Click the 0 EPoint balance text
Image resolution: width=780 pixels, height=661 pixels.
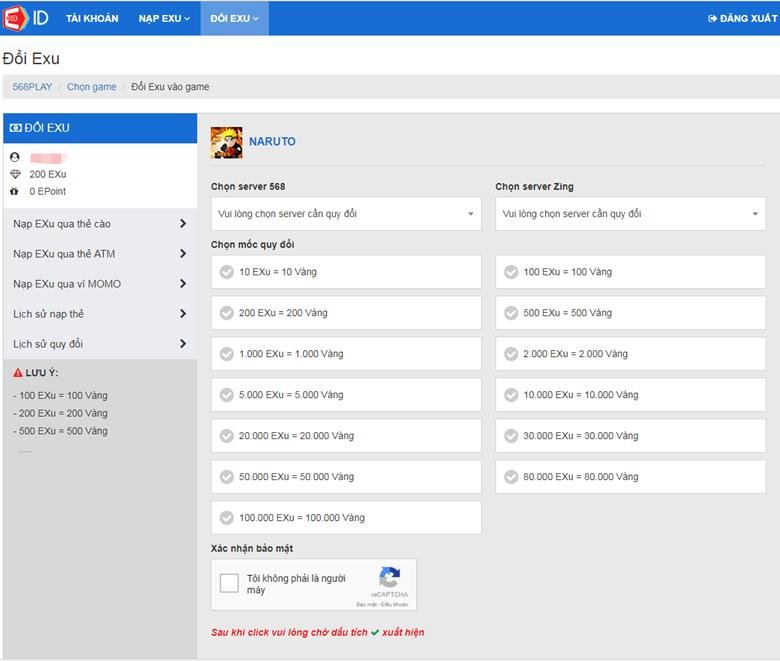pyautogui.click(x=48, y=191)
